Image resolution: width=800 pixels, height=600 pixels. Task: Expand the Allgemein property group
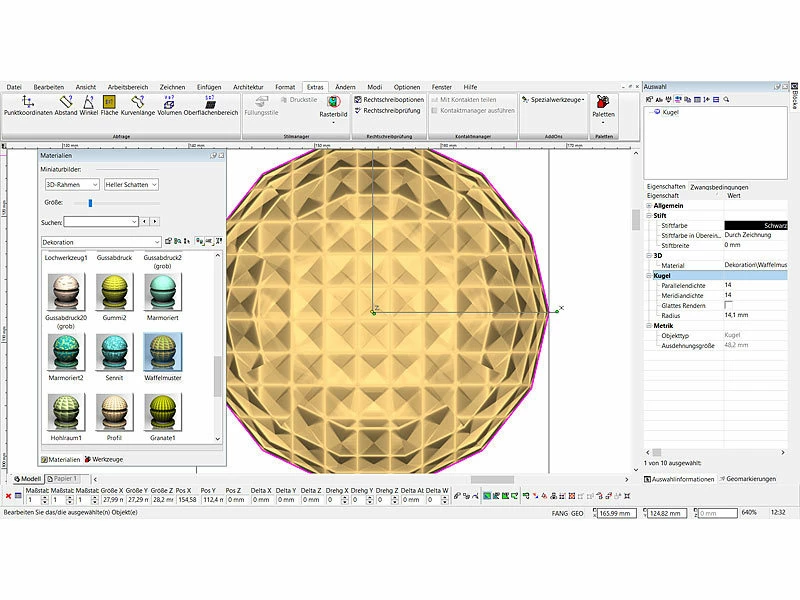tap(648, 205)
